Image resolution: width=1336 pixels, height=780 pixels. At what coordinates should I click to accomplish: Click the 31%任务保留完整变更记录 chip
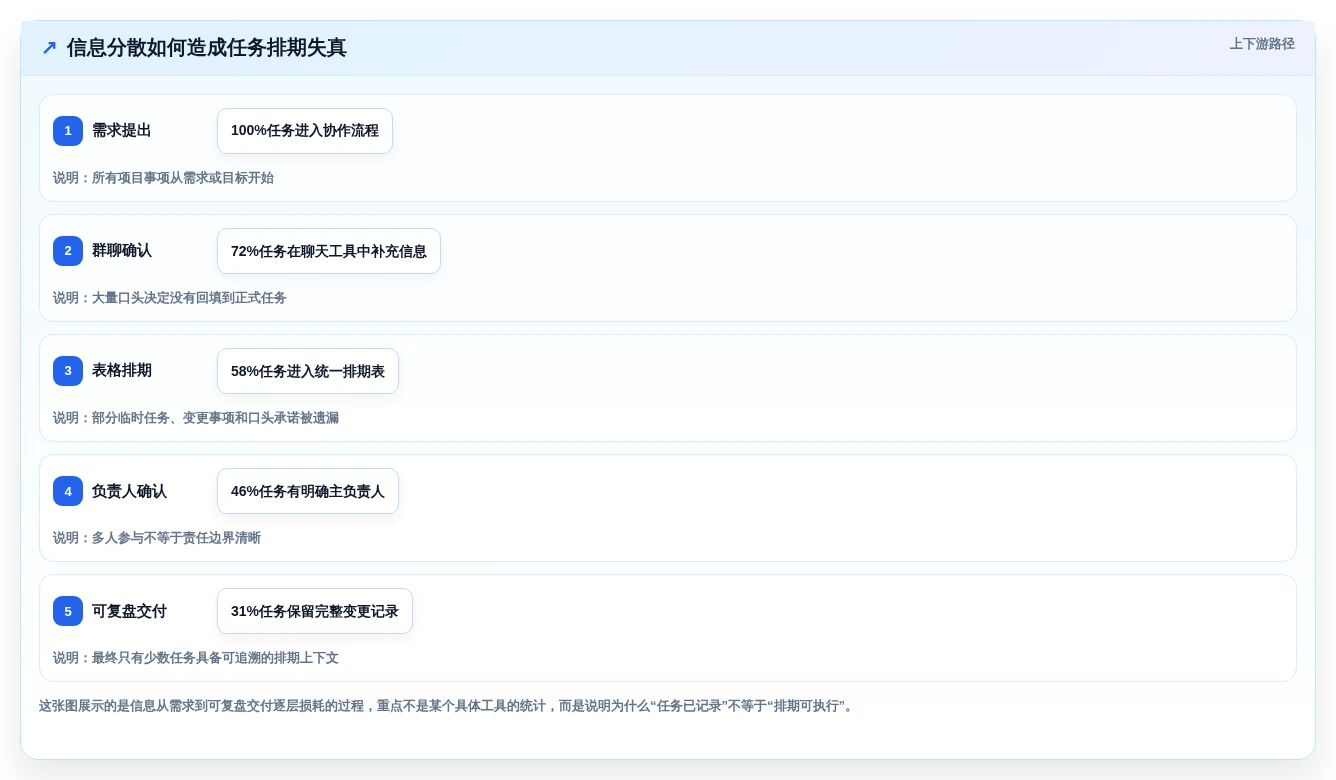(315, 611)
